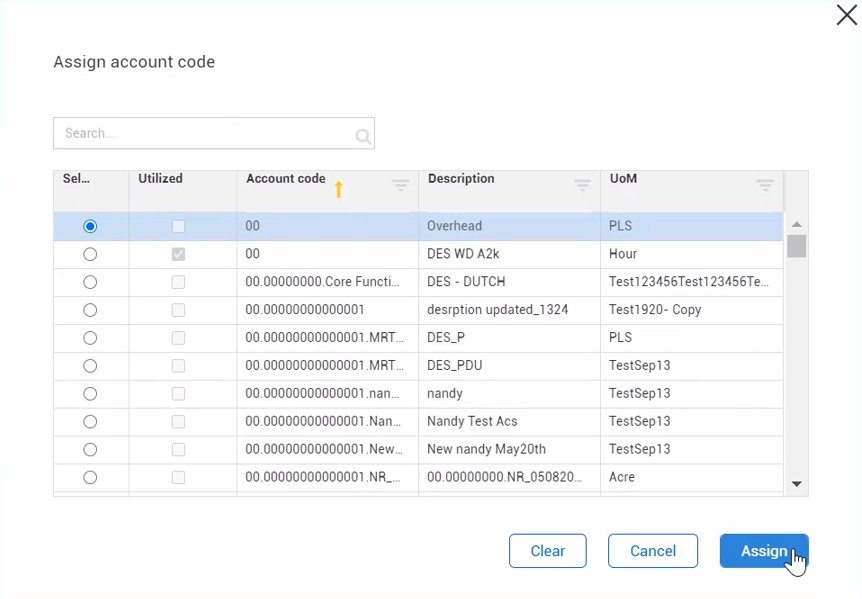Open Description column filter icon
The height and width of the screenshot is (599, 862).
(x=582, y=185)
